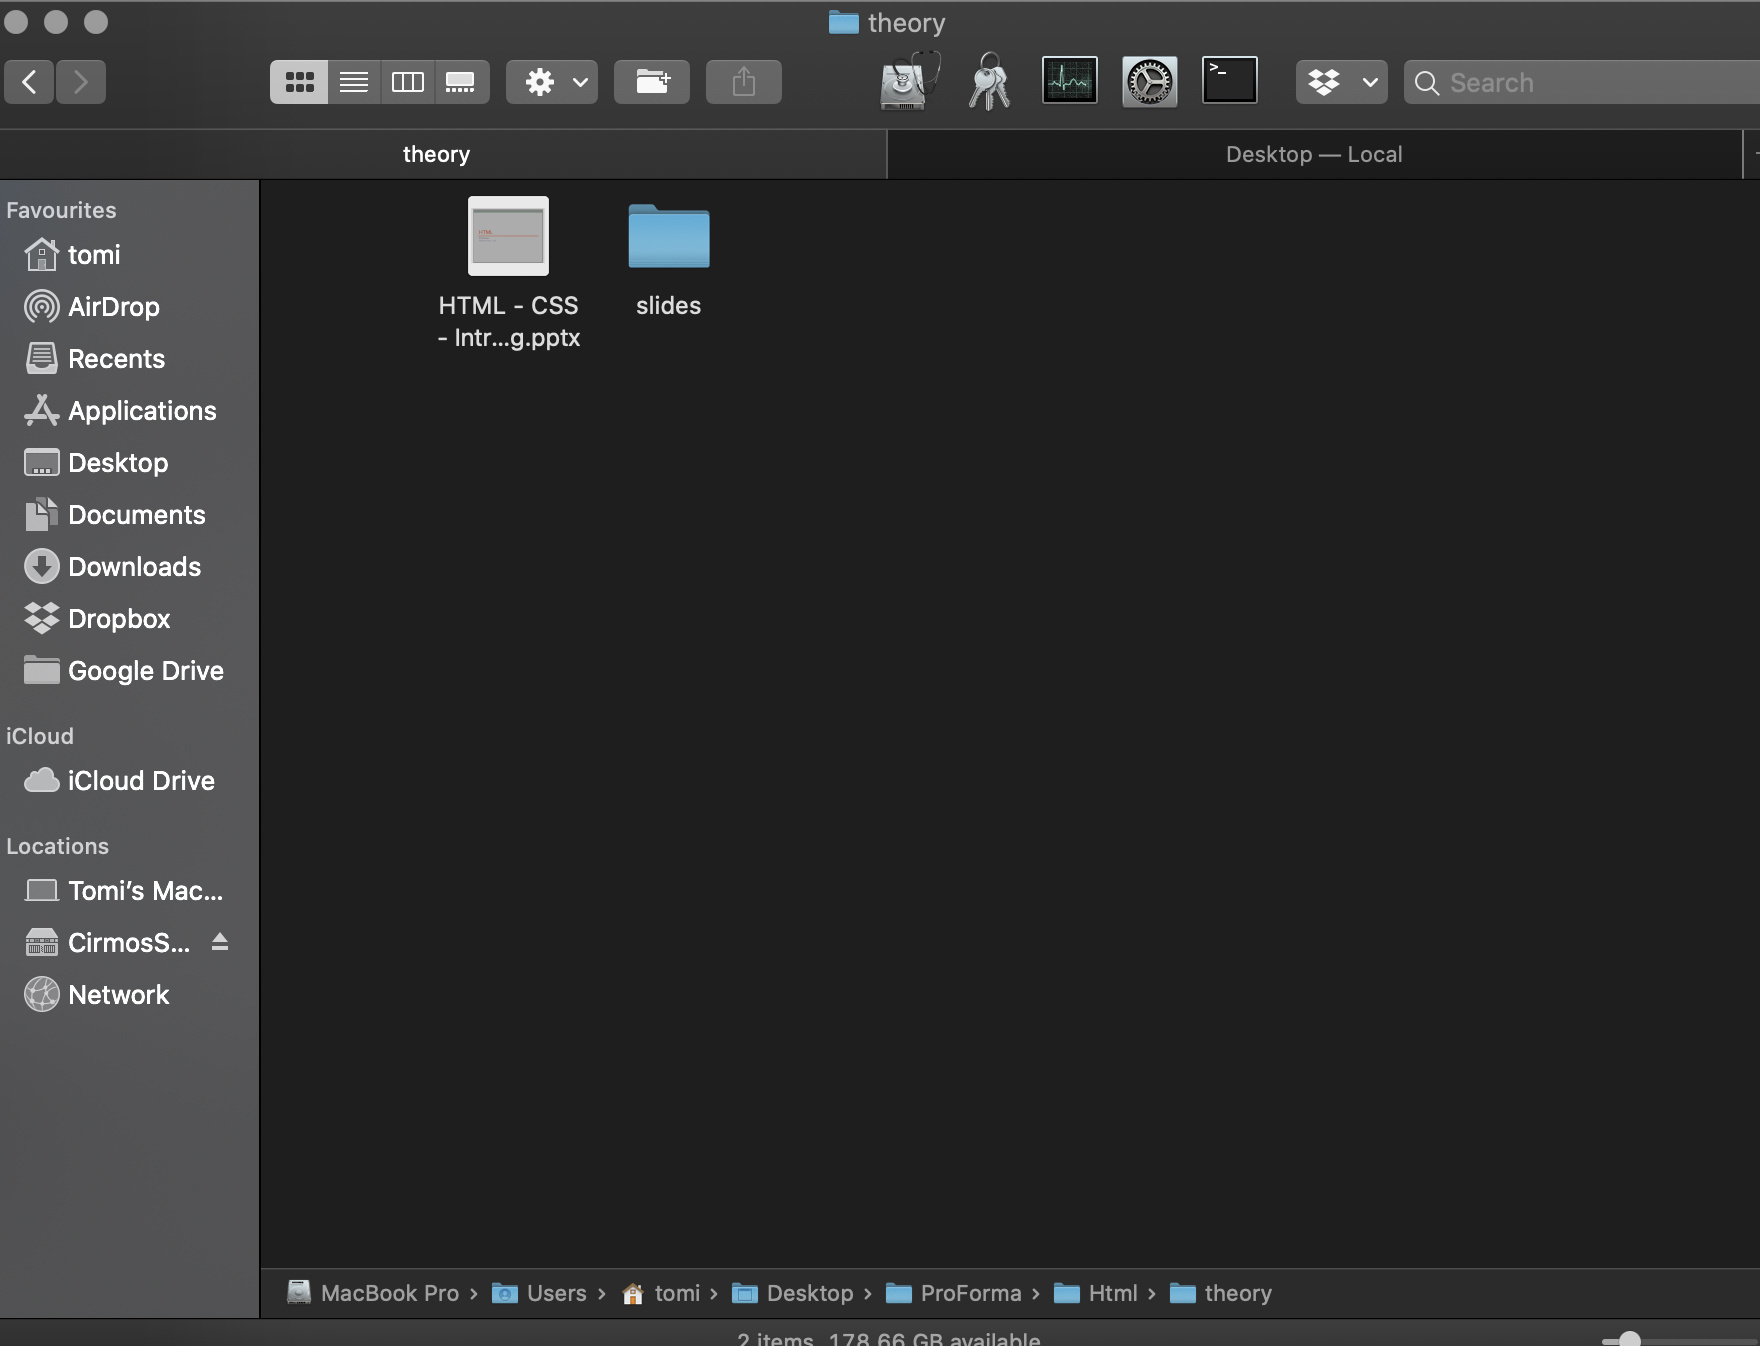Adjust the icon size slider

pos(1629,1339)
